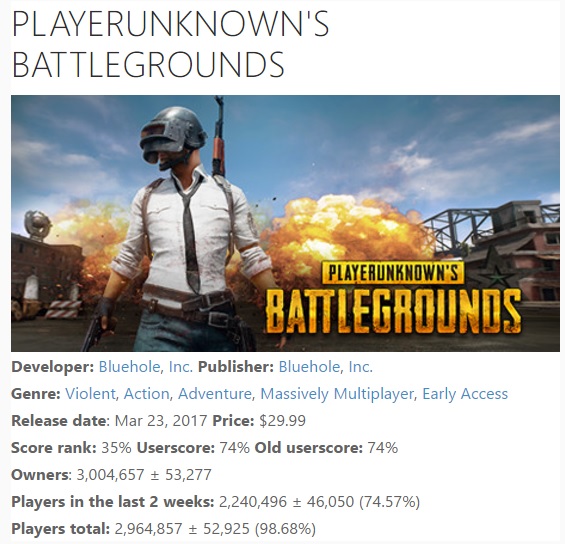Viewport: 565px width, 544px height.
Task: Open the Adventure genre link
Action: pos(214,393)
